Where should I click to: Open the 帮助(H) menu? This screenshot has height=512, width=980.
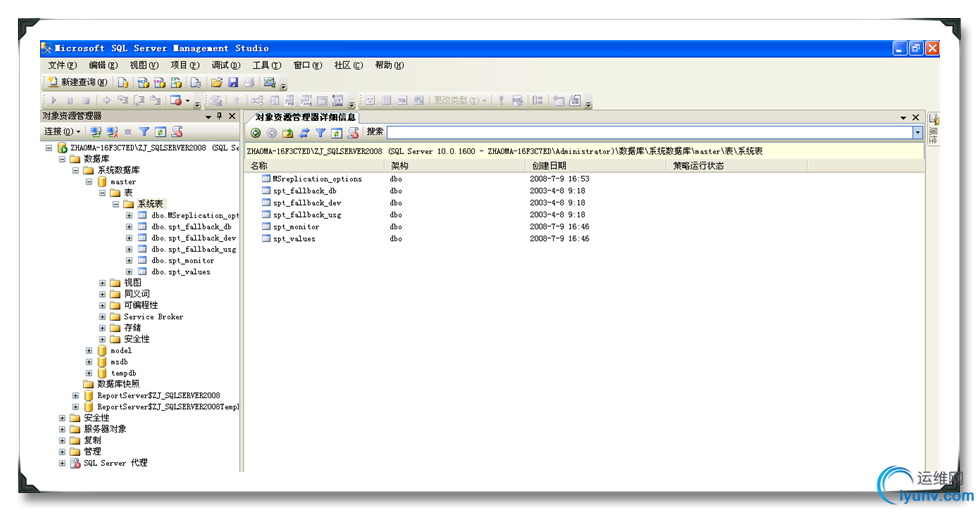pos(389,65)
